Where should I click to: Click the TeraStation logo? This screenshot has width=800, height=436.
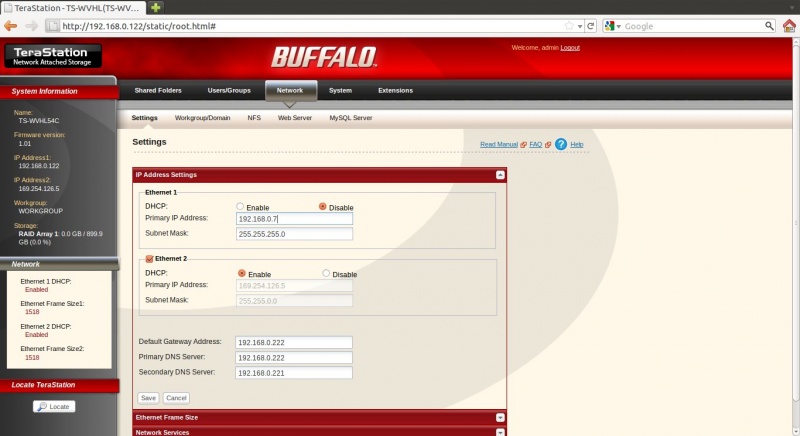pyautogui.click(x=53, y=56)
